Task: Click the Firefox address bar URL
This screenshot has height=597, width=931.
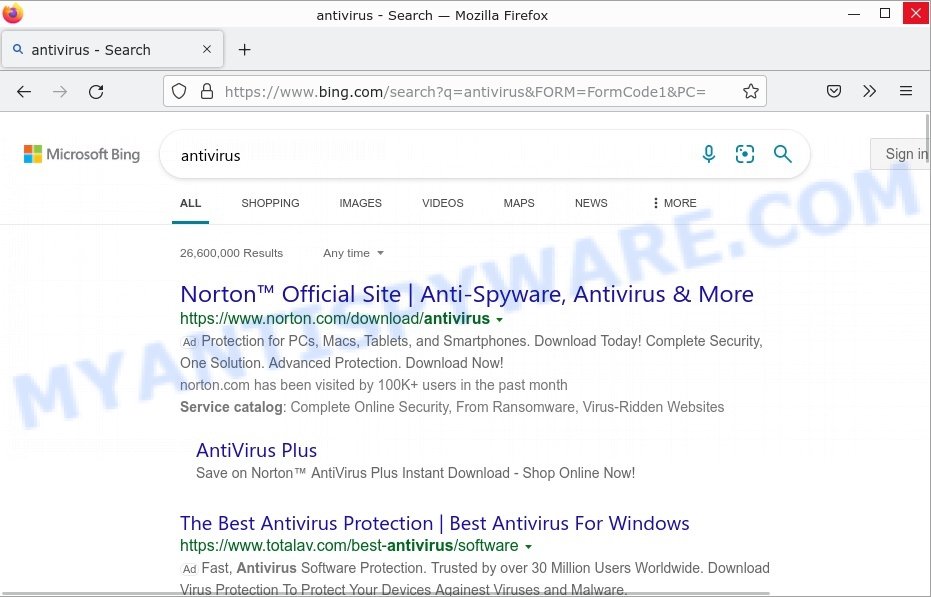Action: tap(465, 91)
